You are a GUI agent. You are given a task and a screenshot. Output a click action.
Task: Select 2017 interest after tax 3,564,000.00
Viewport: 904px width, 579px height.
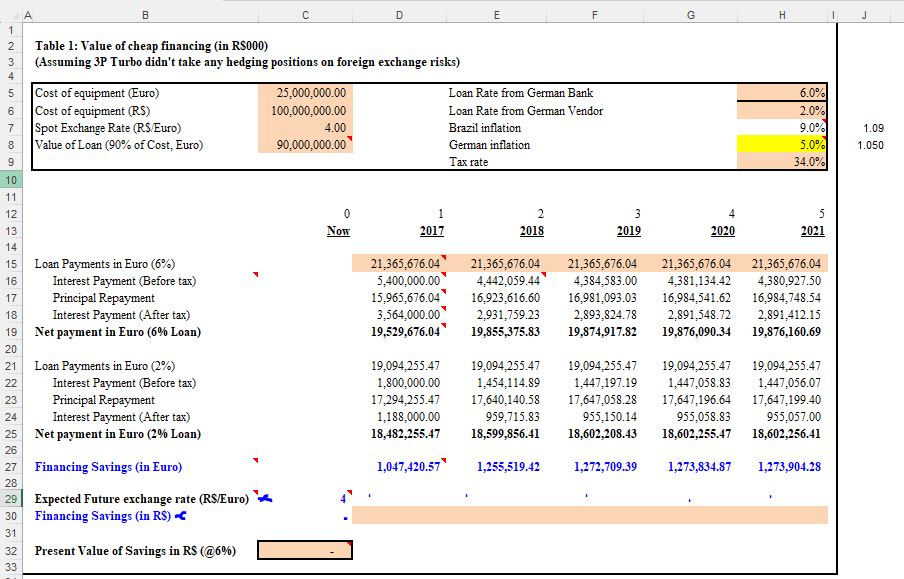coord(399,315)
